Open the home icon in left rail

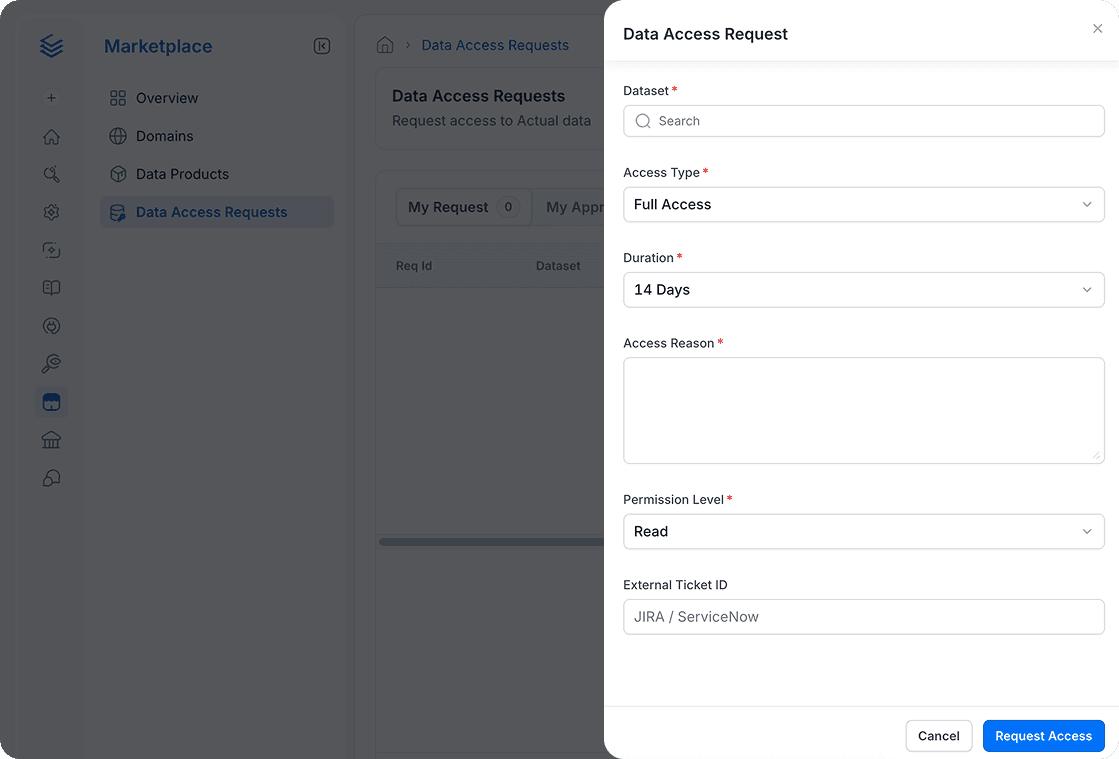pos(51,136)
